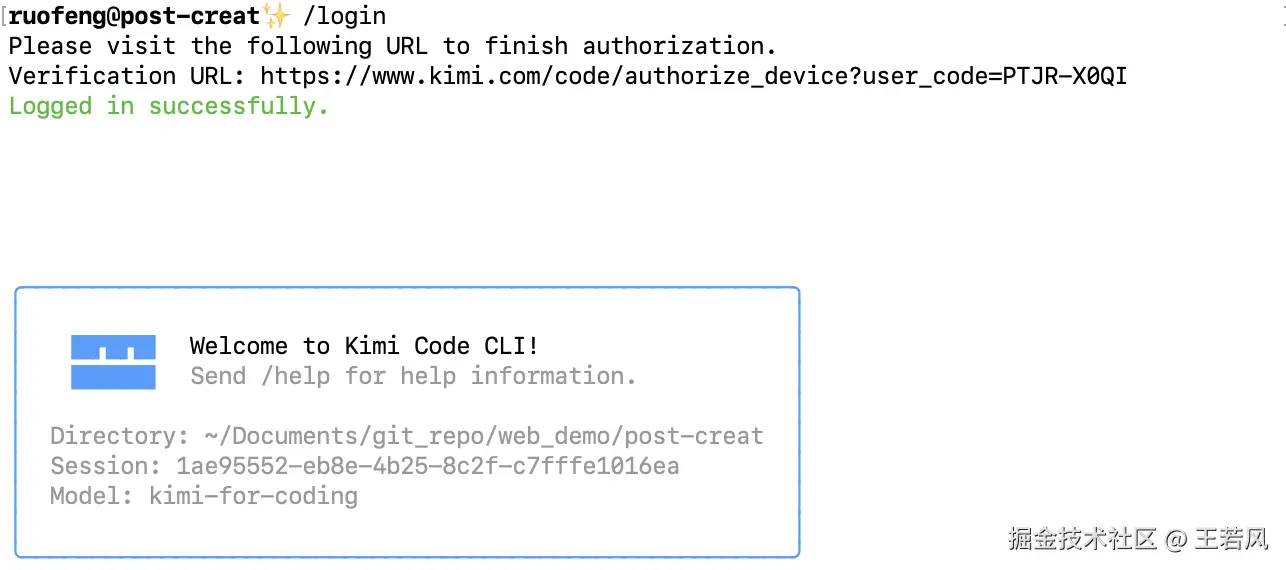Viewport: 1286px width, 570px height.
Task: Click the blue Kimi logo icon
Action: point(113,361)
